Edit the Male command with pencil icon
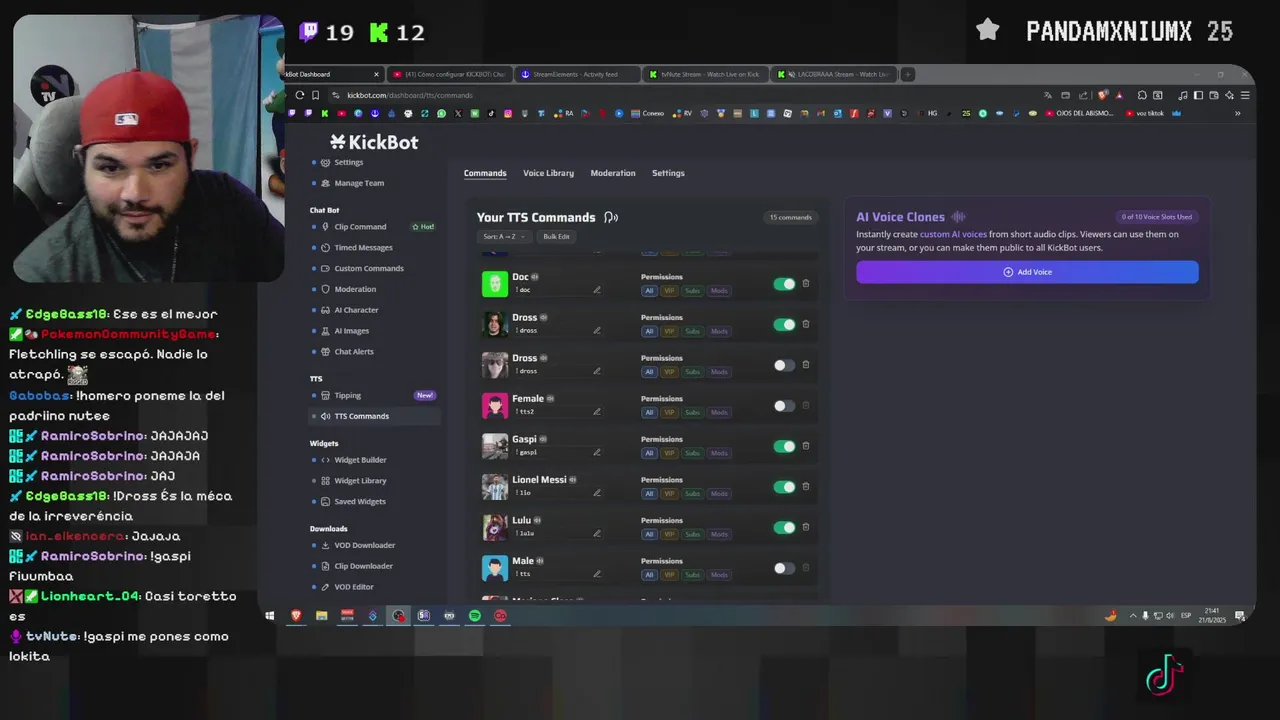This screenshot has width=1280, height=720. pos(597,574)
